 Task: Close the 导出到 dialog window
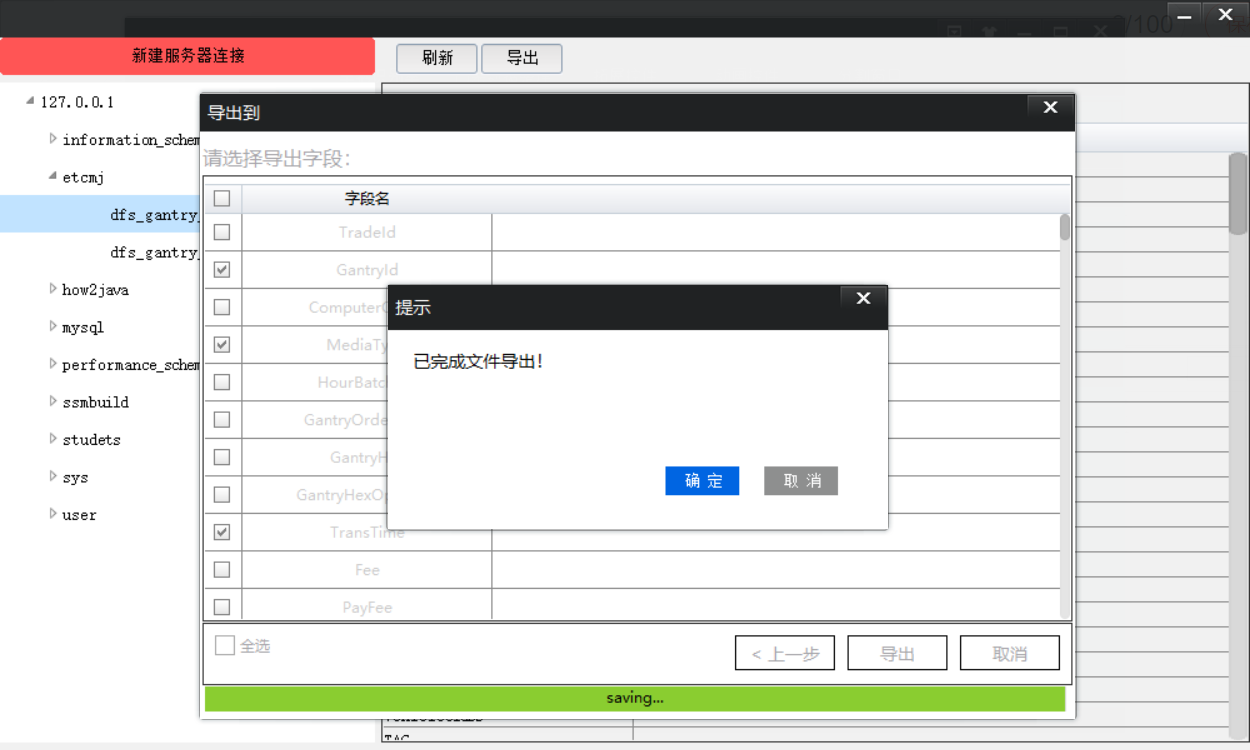coord(1050,107)
